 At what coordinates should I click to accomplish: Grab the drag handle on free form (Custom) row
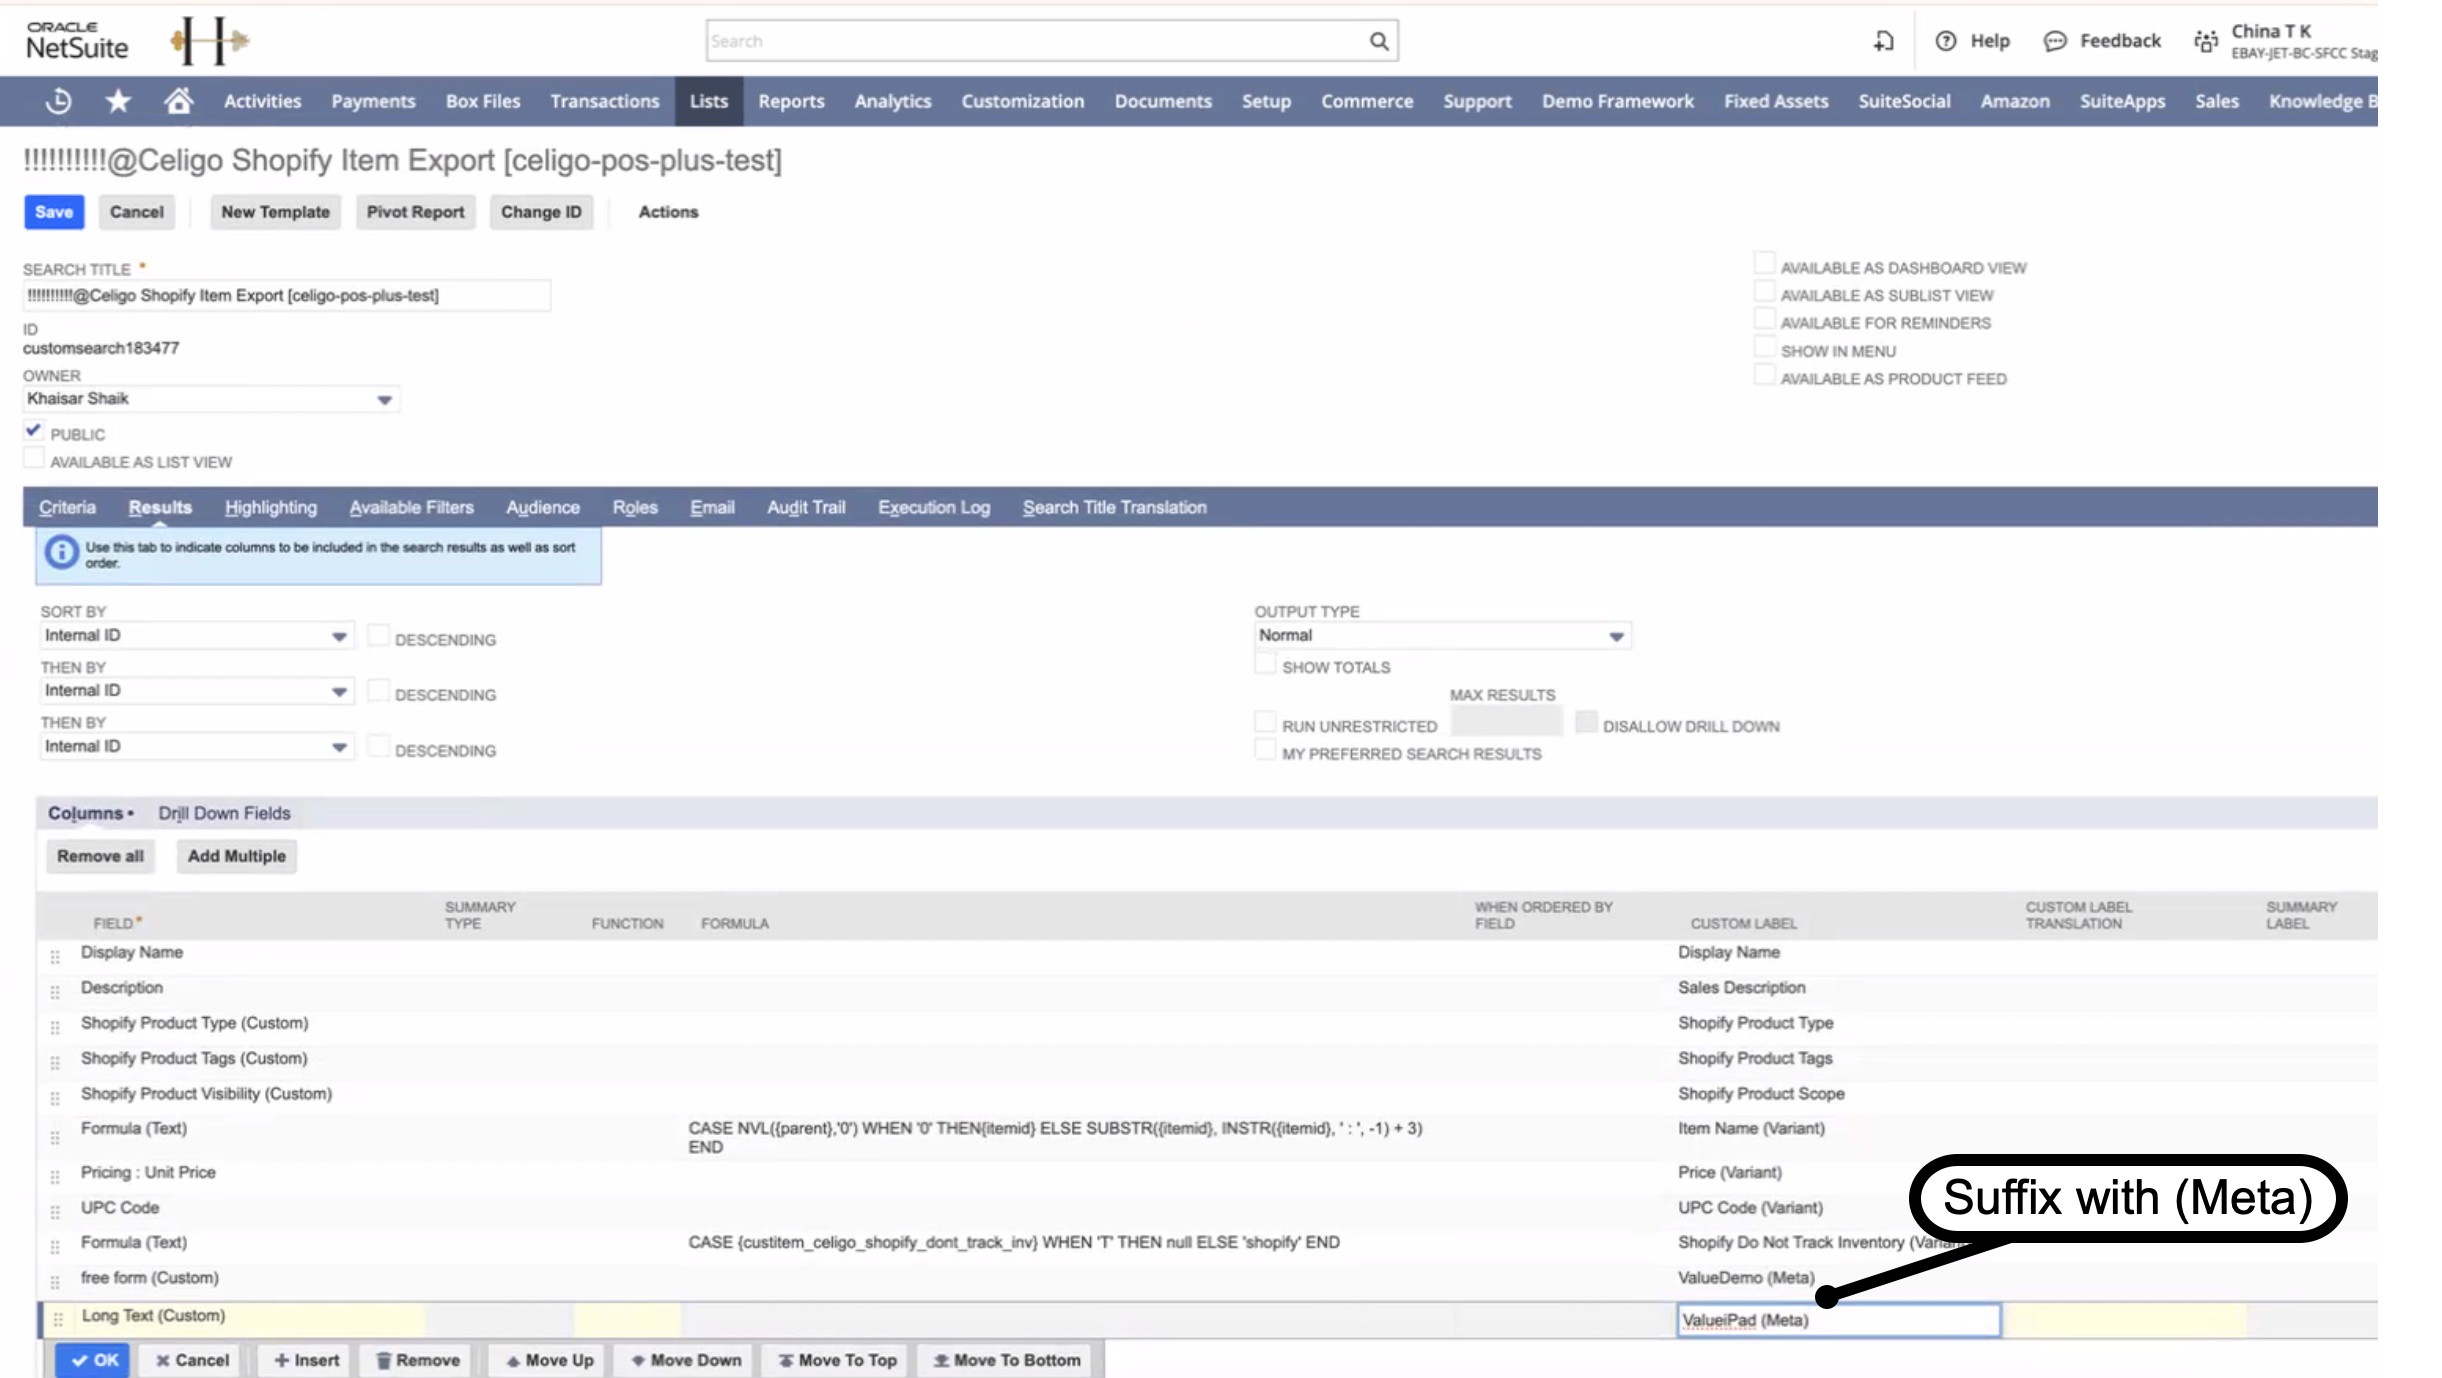55,1282
